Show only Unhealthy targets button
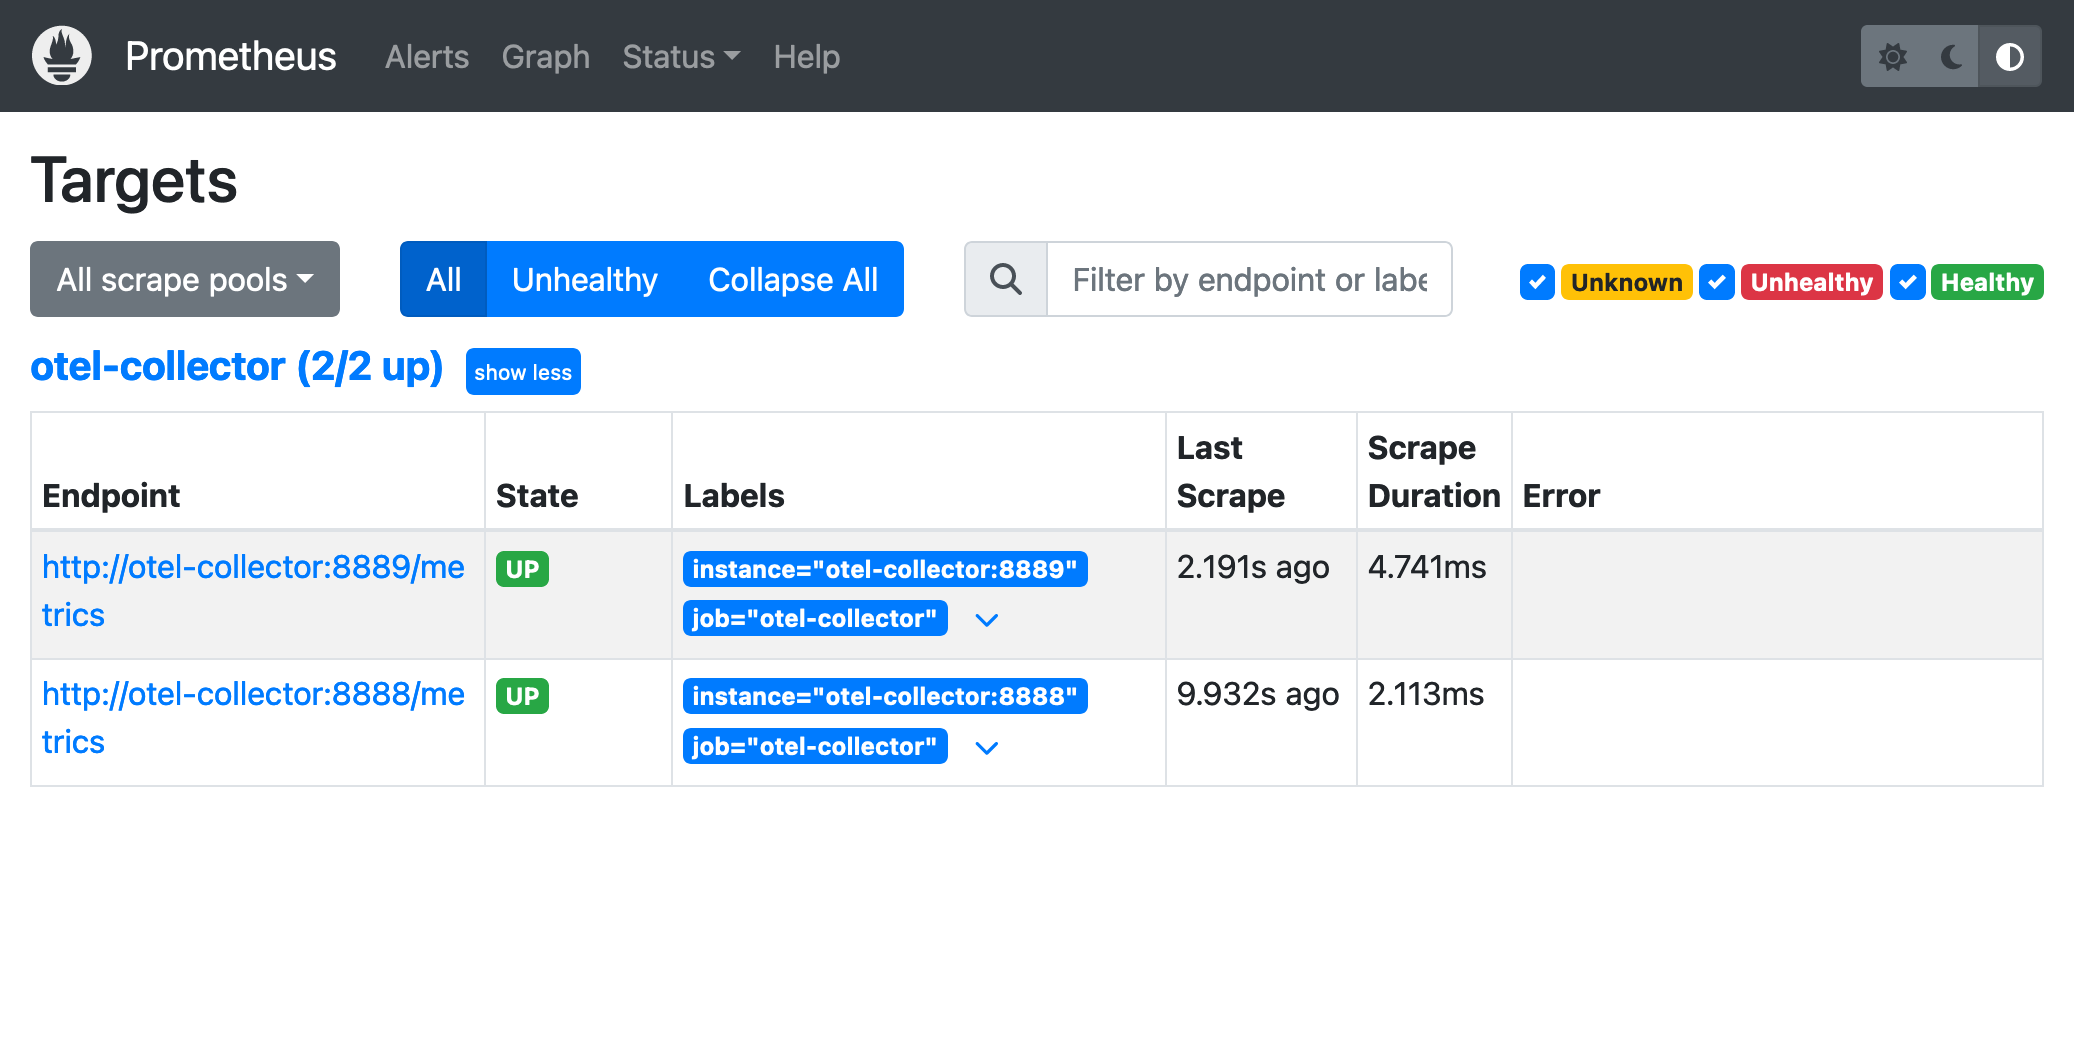Viewport: 2074px width, 1054px height. [585, 279]
